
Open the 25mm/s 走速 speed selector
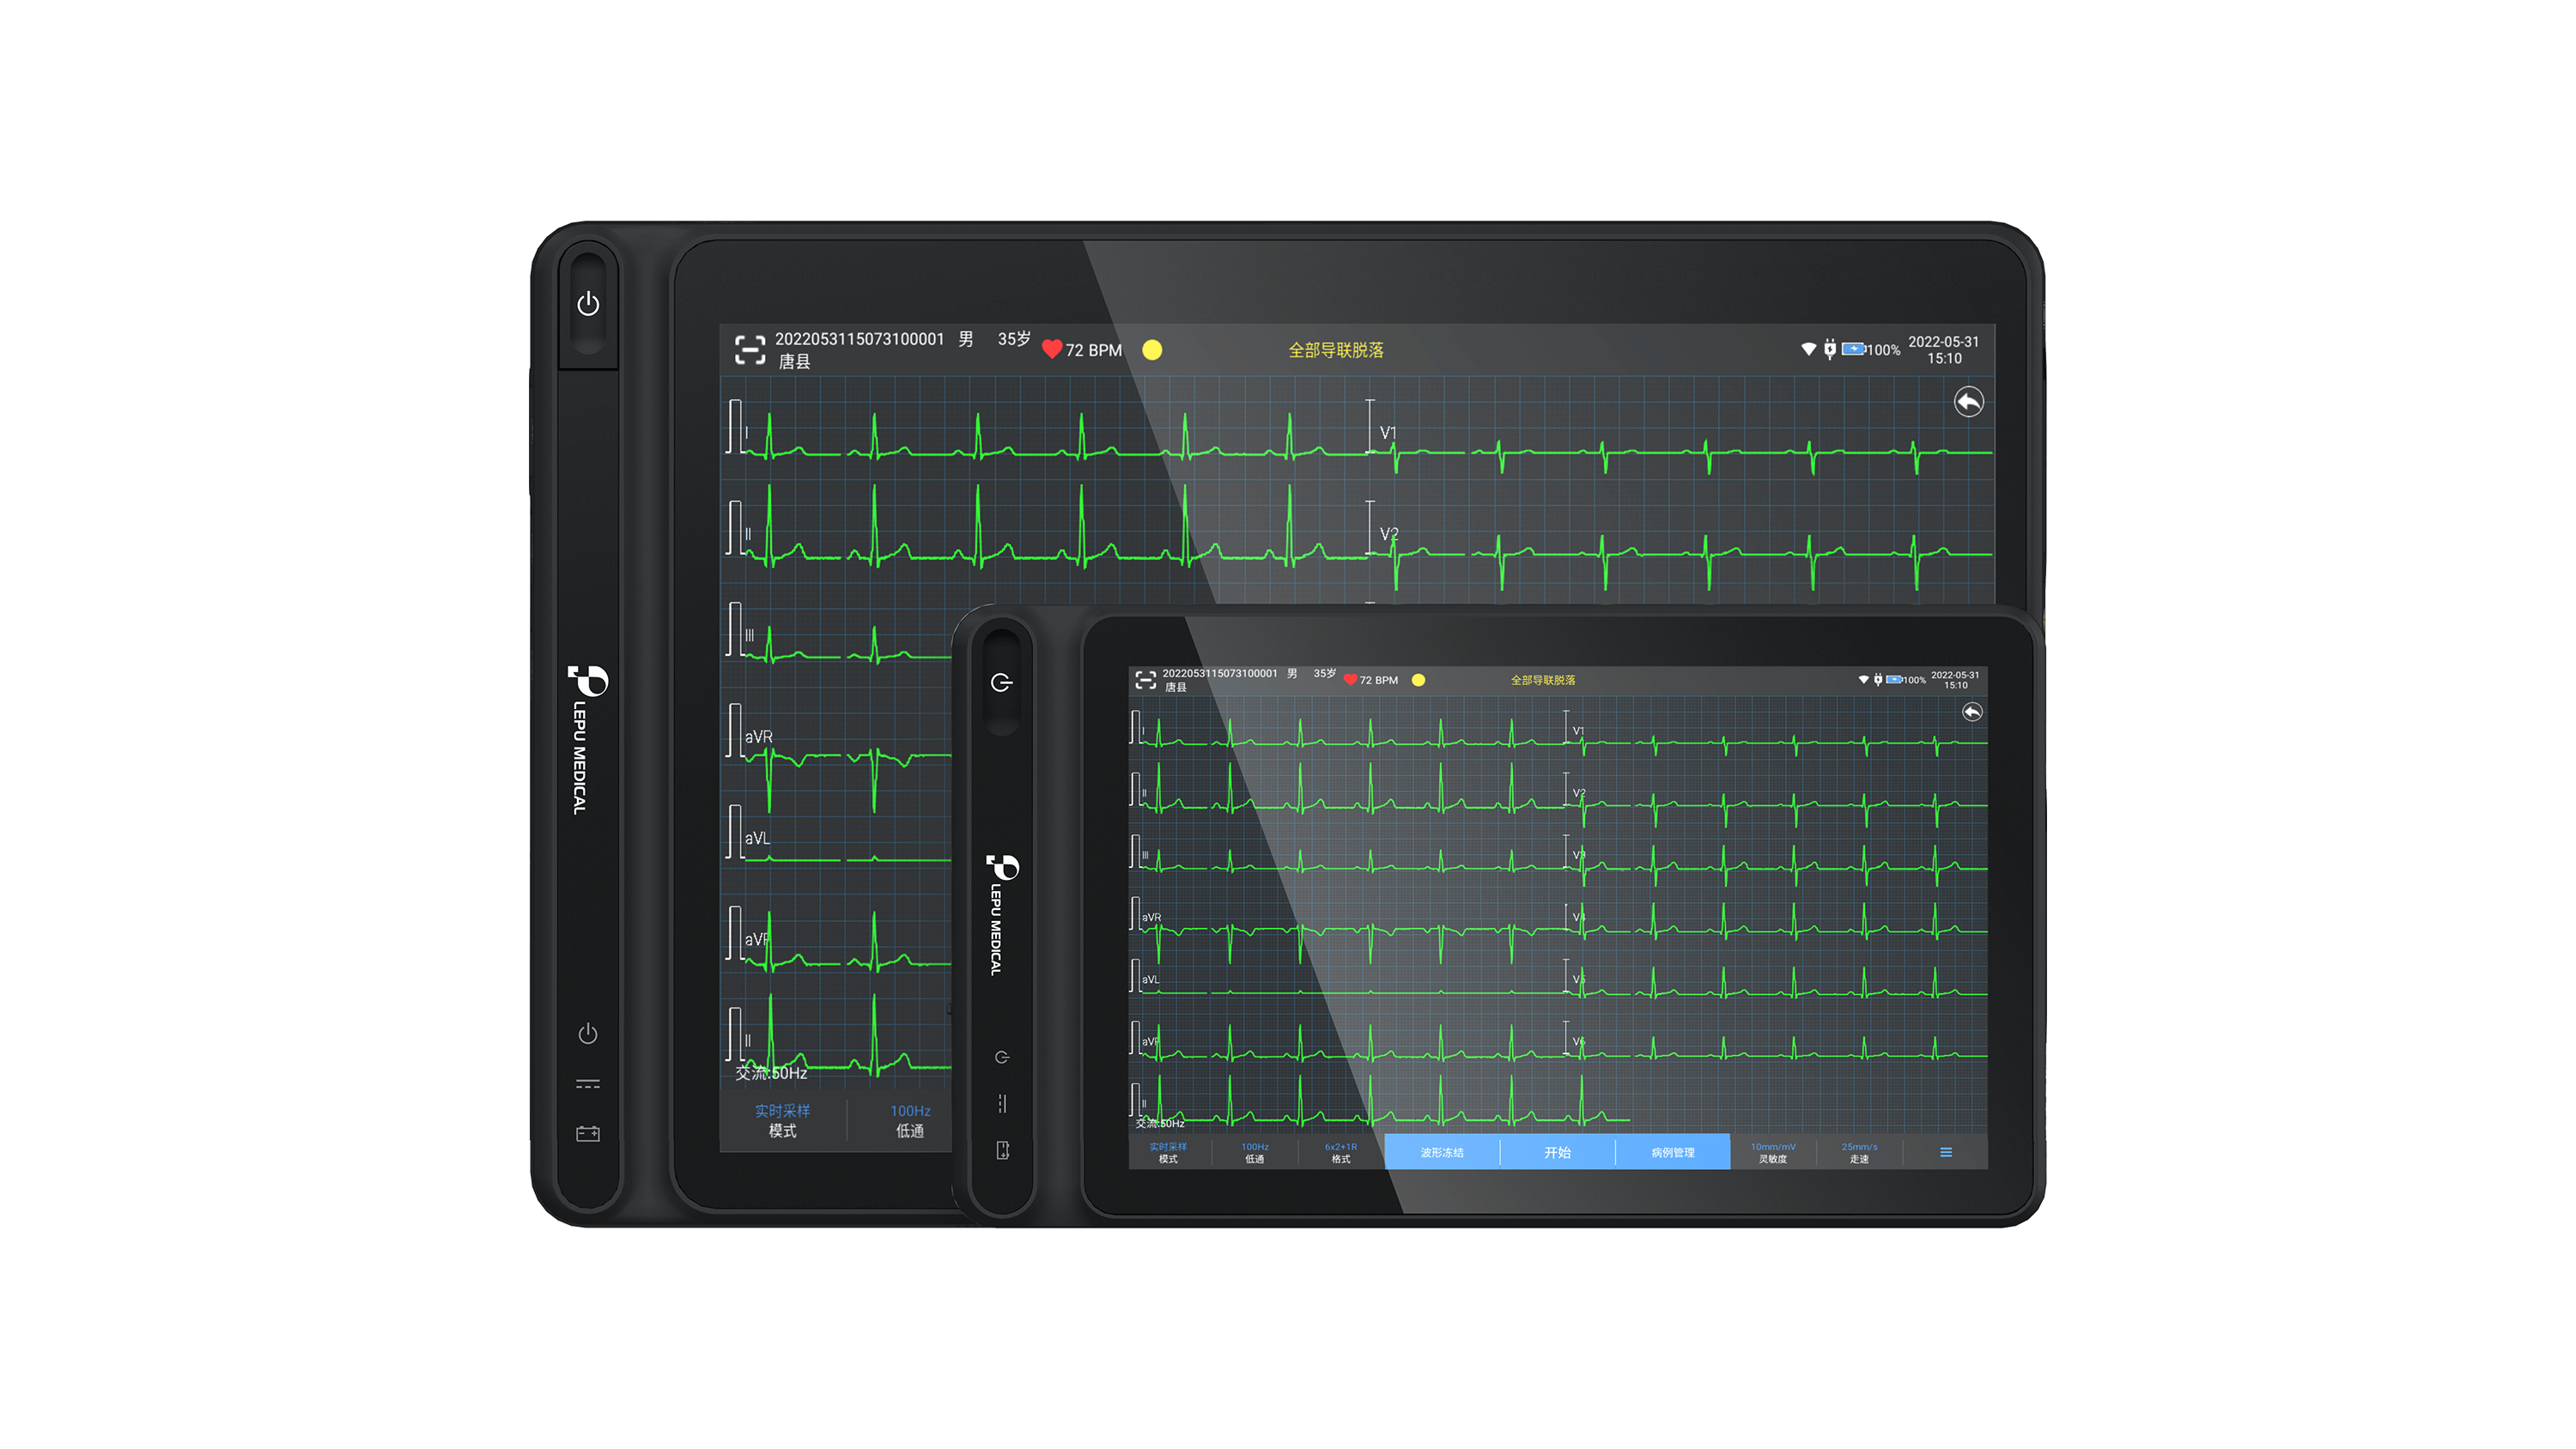click(1859, 1152)
